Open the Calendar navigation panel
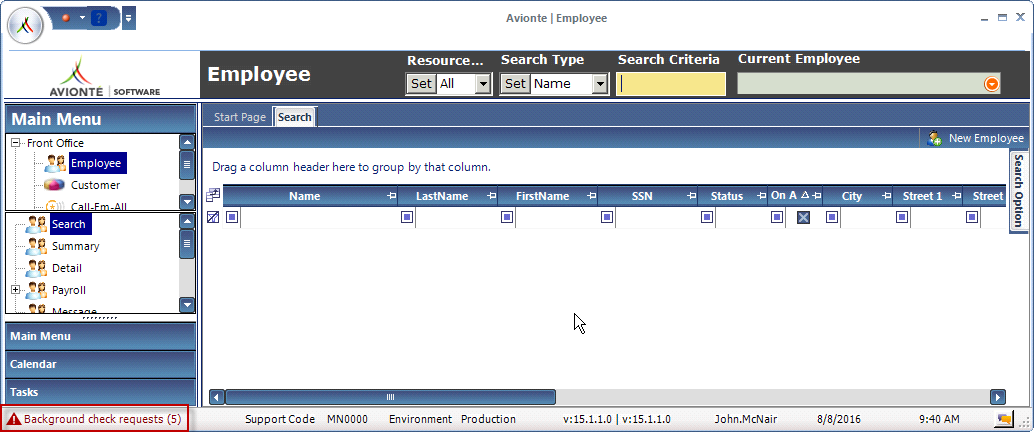Image resolution: width=1034 pixels, height=432 pixels. [100, 364]
